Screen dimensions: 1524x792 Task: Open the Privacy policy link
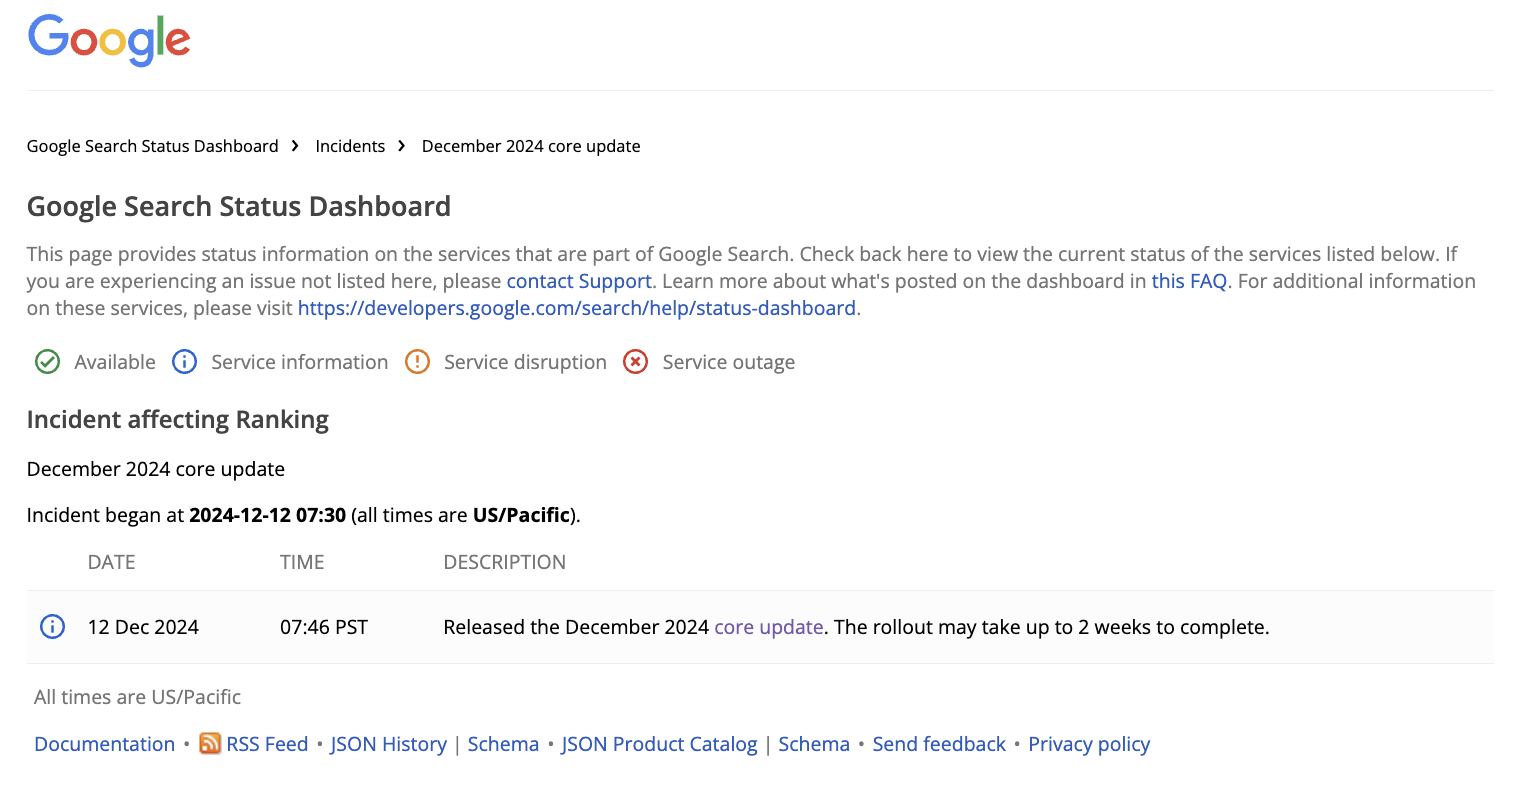[x=1089, y=744]
